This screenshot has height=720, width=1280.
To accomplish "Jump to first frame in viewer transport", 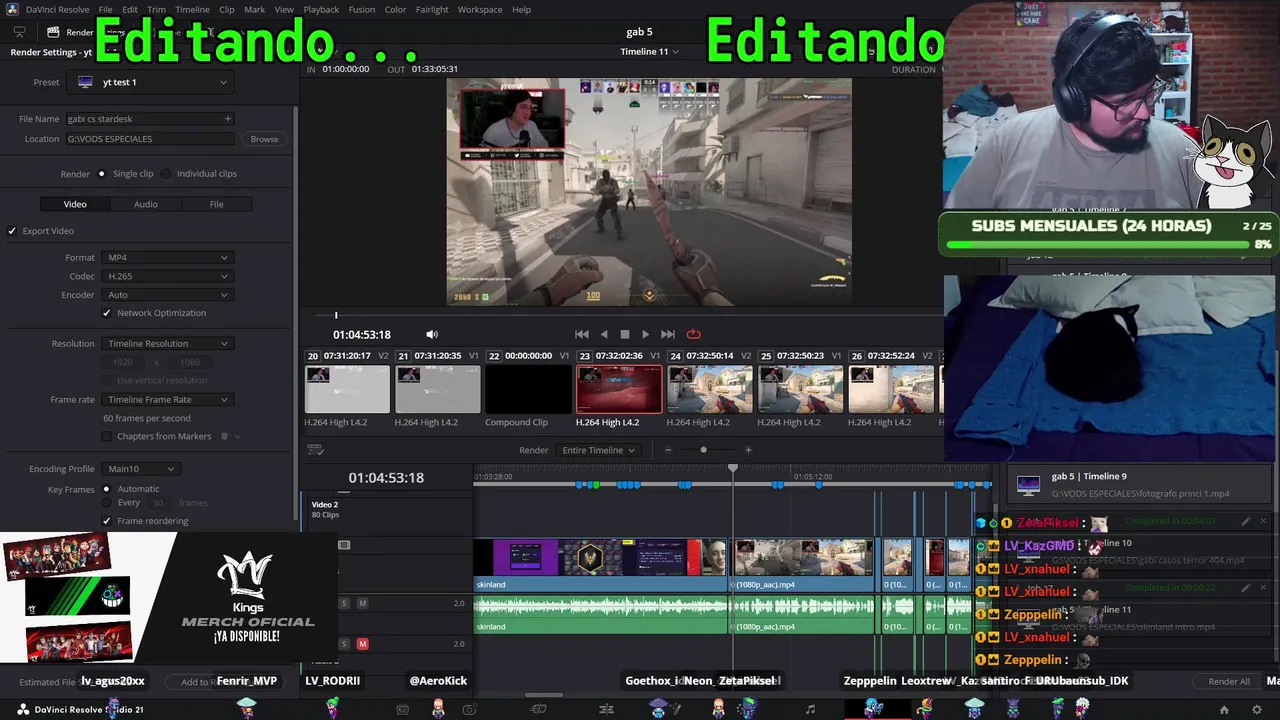I will coord(582,334).
